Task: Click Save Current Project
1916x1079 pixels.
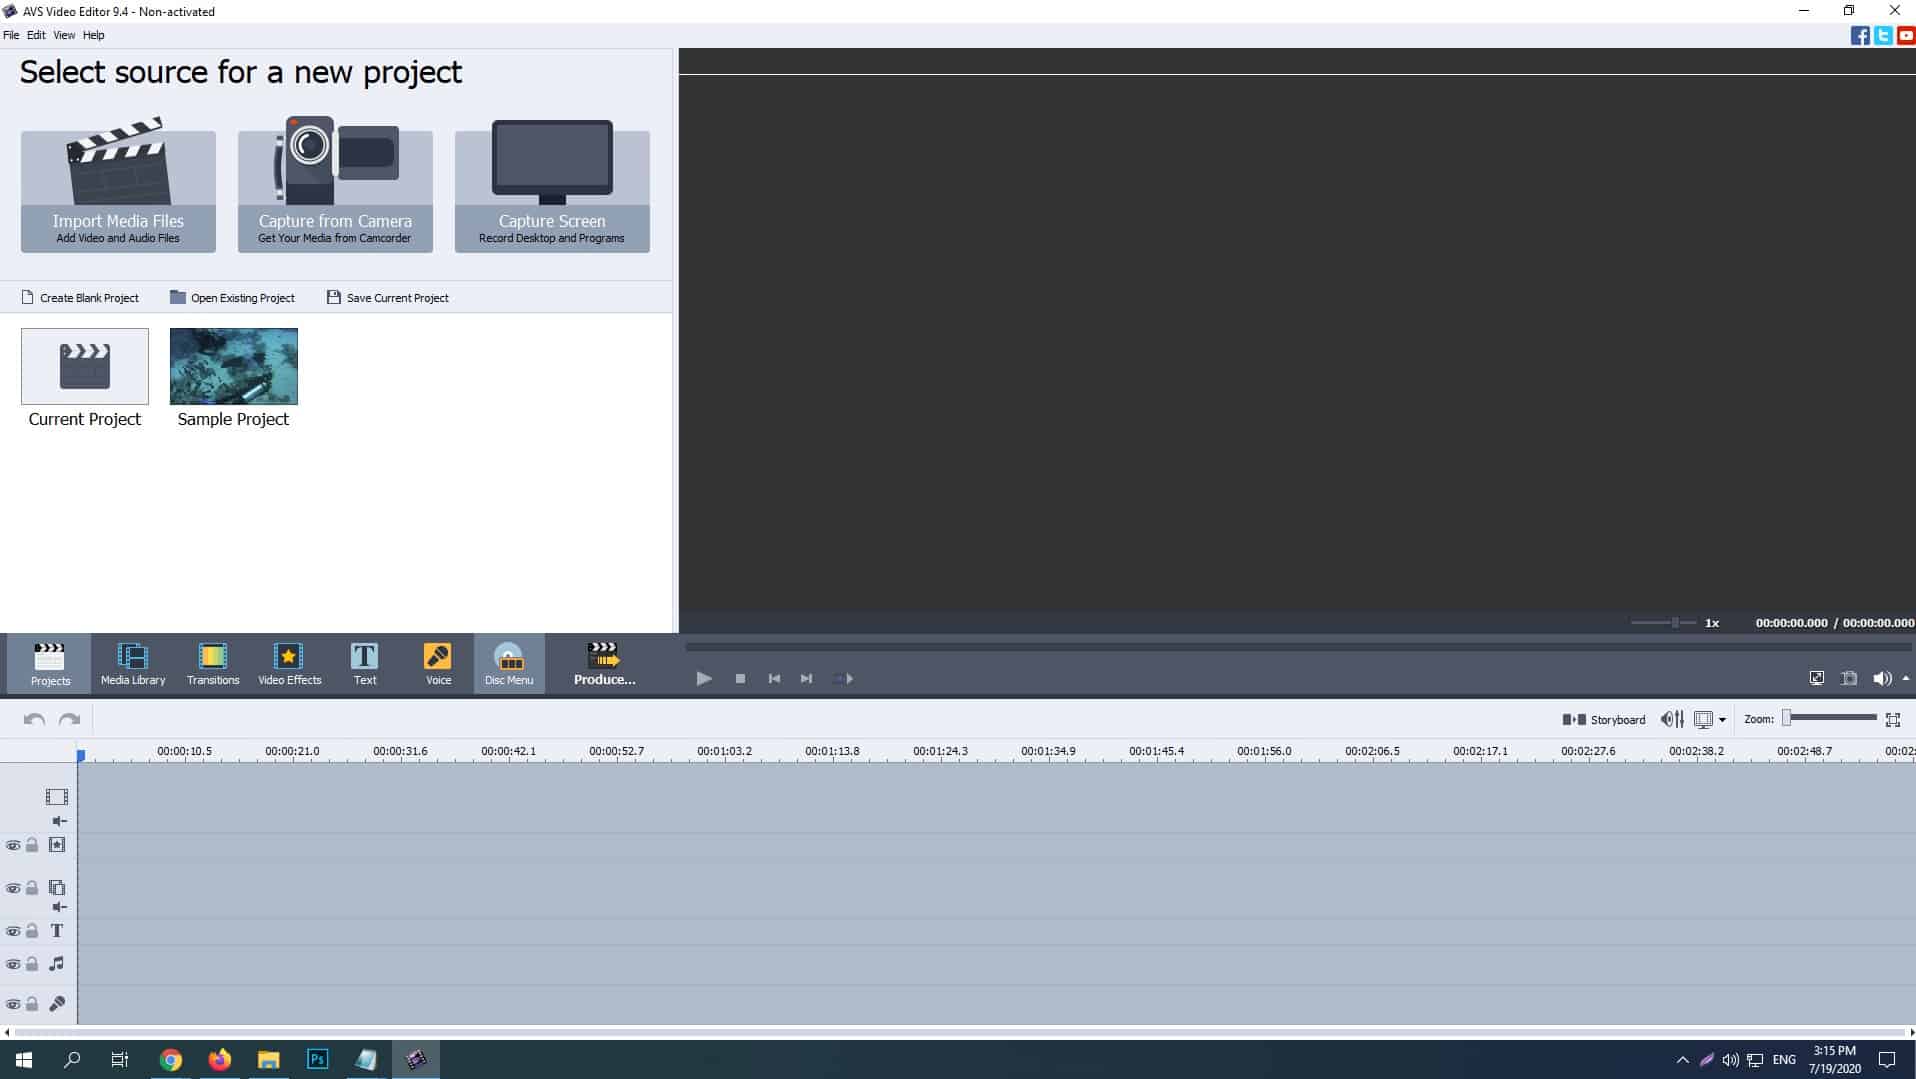Action: [388, 298]
